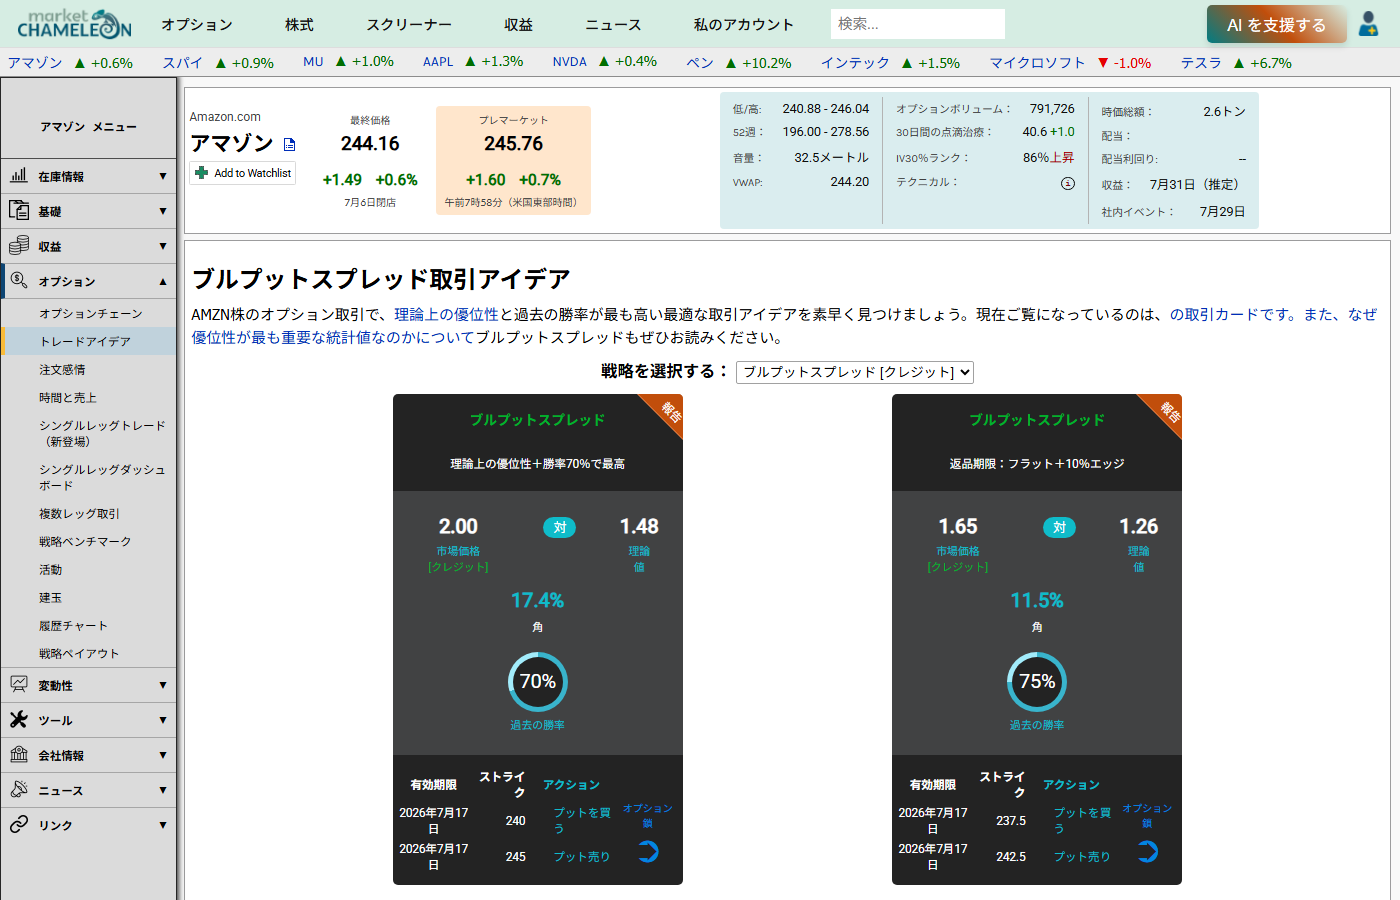Screen dimensions: 1400x900
Task: Click the document icon beside アマゾン title
Action: tap(290, 144)
